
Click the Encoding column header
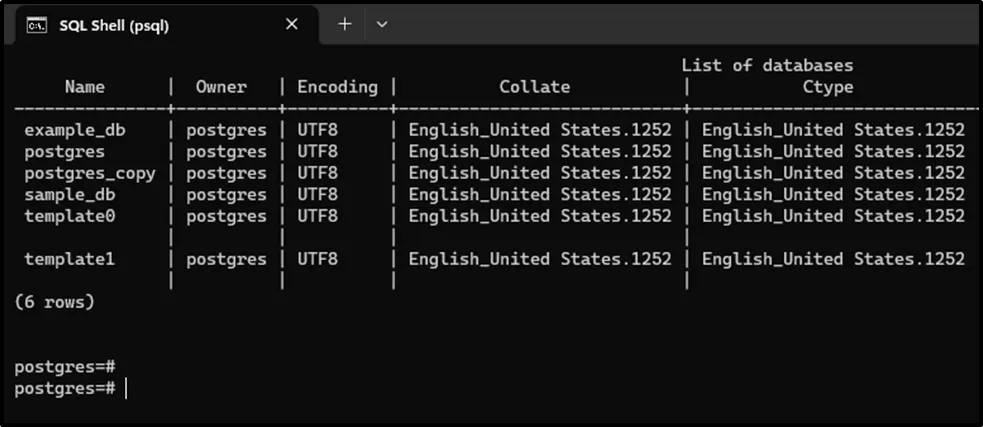(338, 87)
